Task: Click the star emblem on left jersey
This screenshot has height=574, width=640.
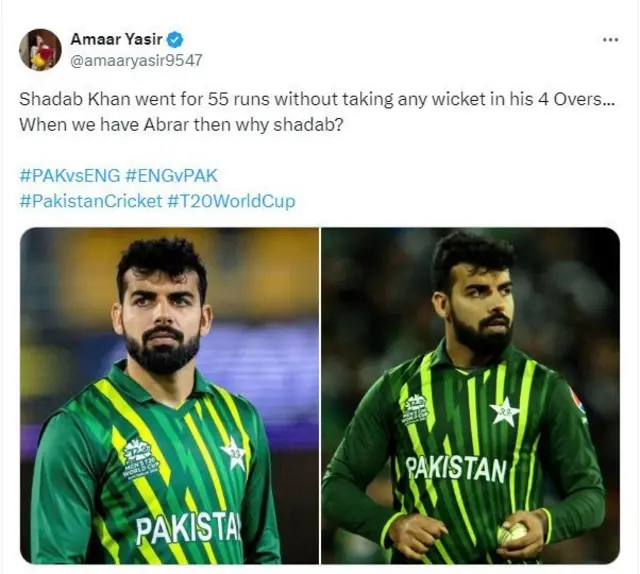Action: point(233,452)
